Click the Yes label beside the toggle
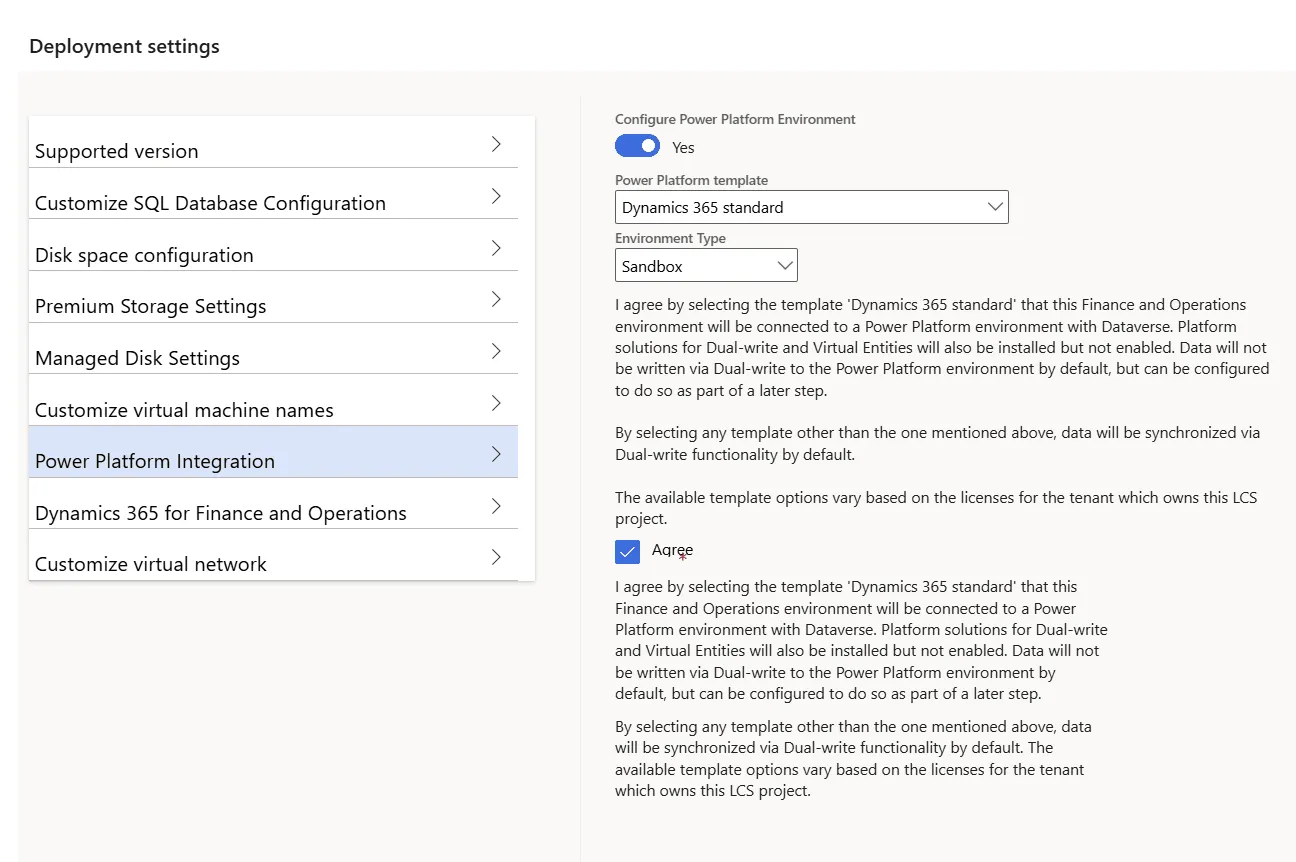 click(x=683, y=147)
